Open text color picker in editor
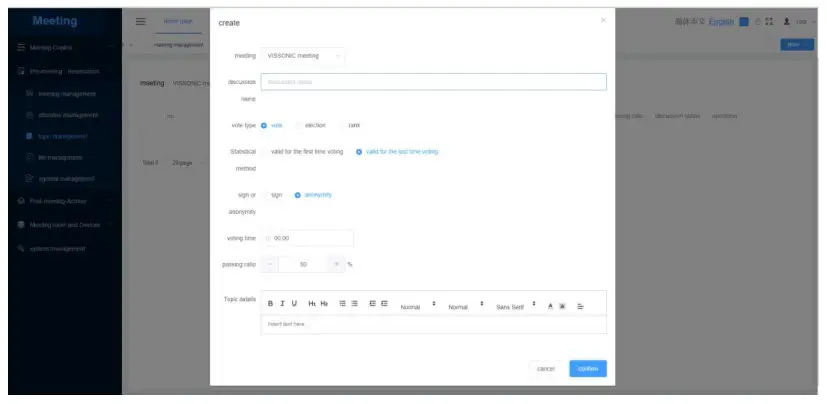Screen dimensions: 827x404 [x=550, y=306]
